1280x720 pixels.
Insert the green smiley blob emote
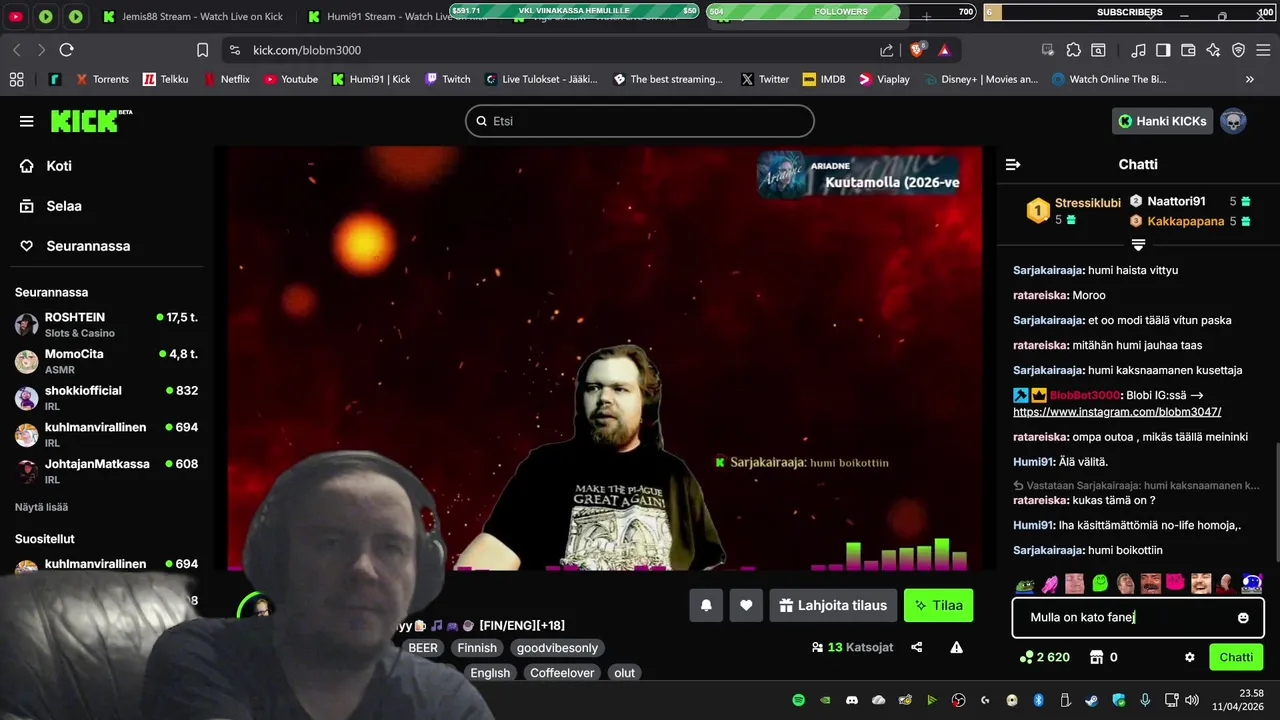point(1100,583)
